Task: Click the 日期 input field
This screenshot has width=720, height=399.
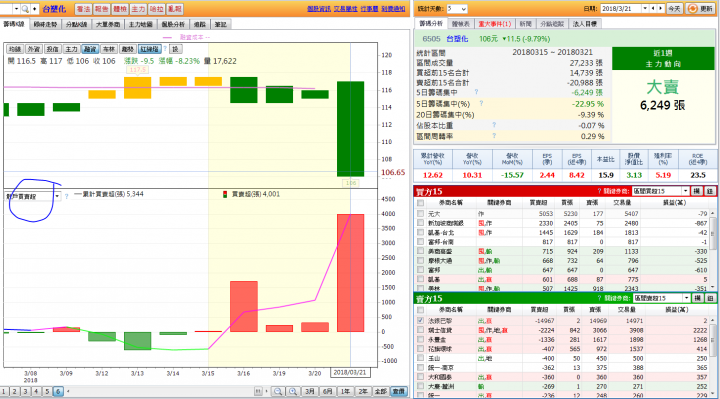Action: click(x=621, y=9)
